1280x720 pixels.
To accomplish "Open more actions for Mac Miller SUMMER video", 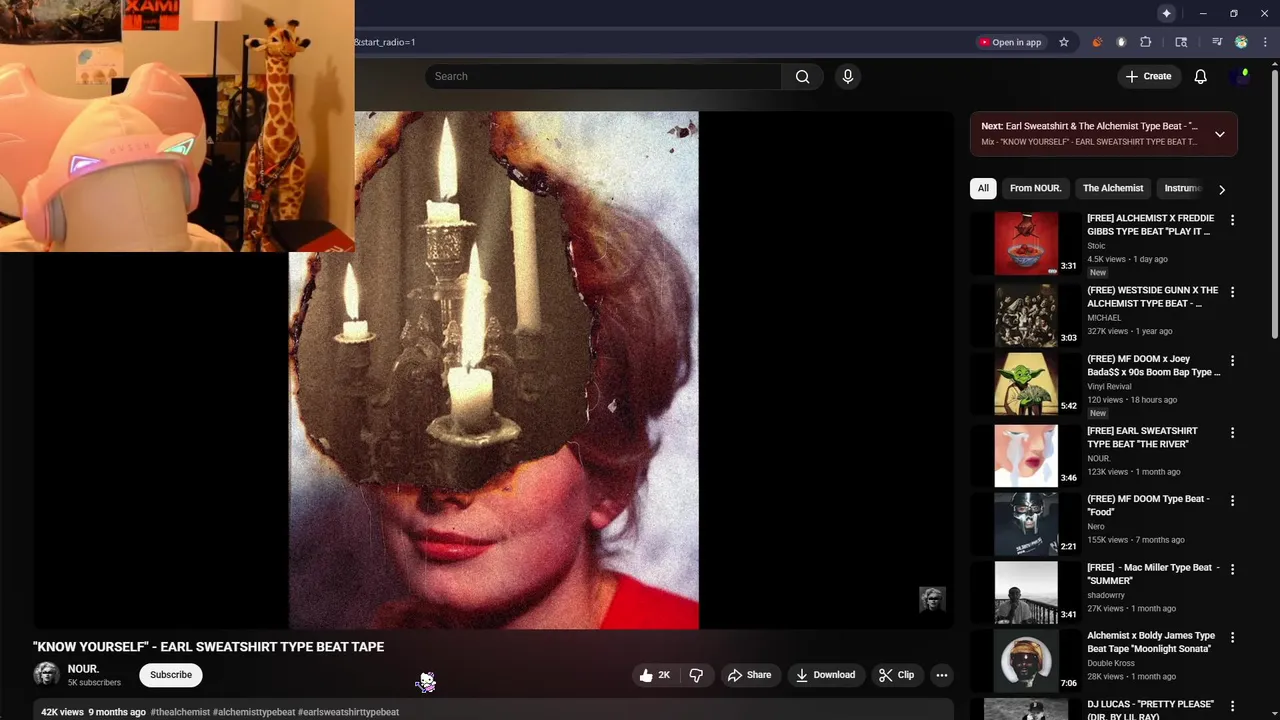I will [1232, 569].
